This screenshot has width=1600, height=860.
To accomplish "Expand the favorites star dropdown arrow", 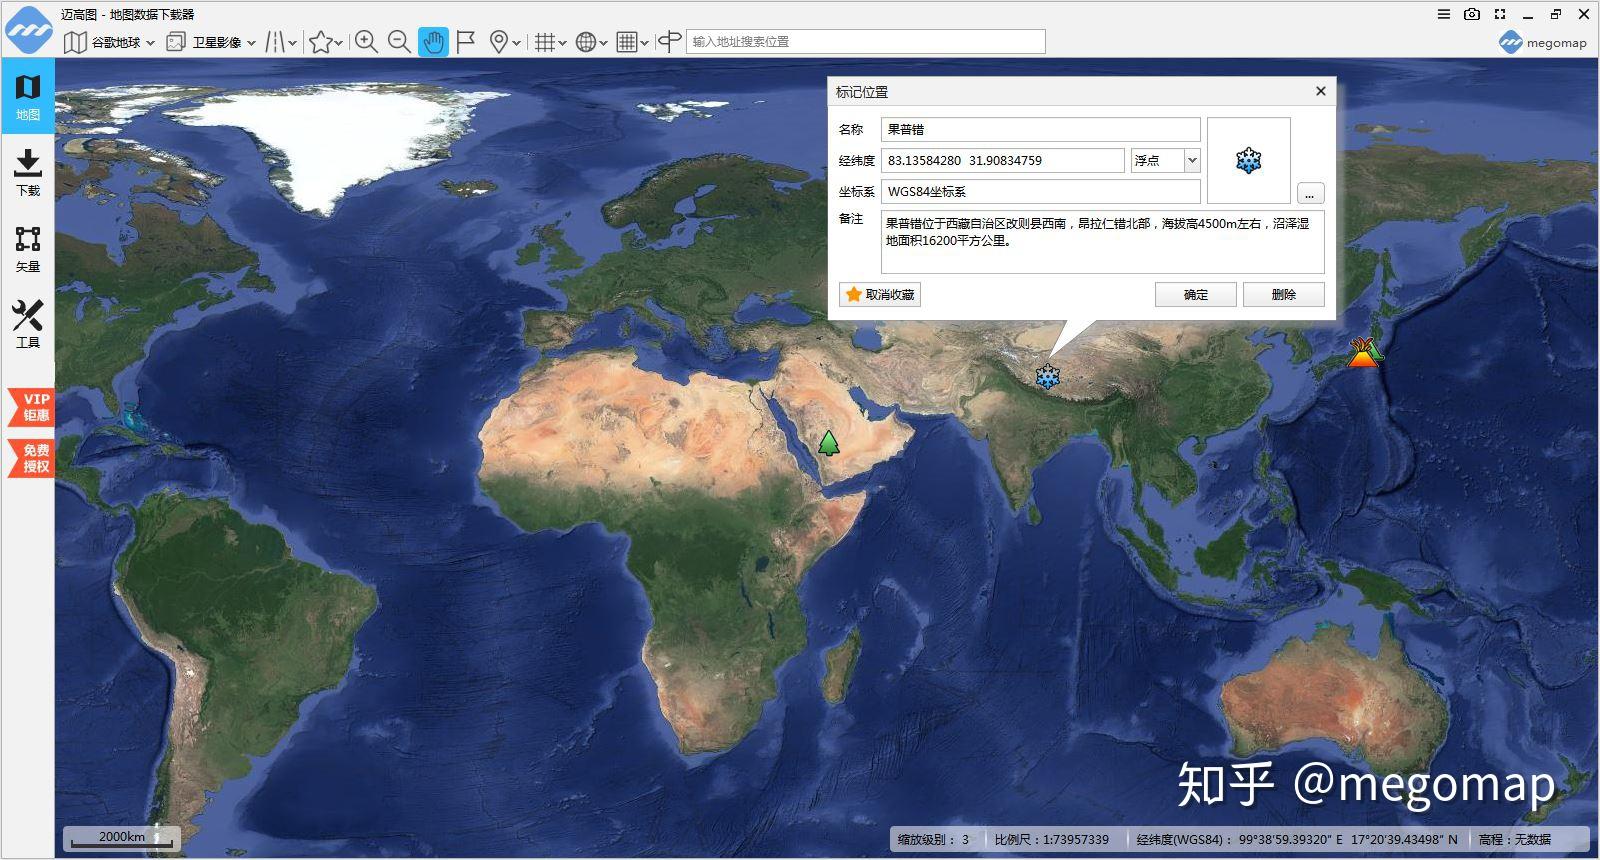I will tap(339, 43).
